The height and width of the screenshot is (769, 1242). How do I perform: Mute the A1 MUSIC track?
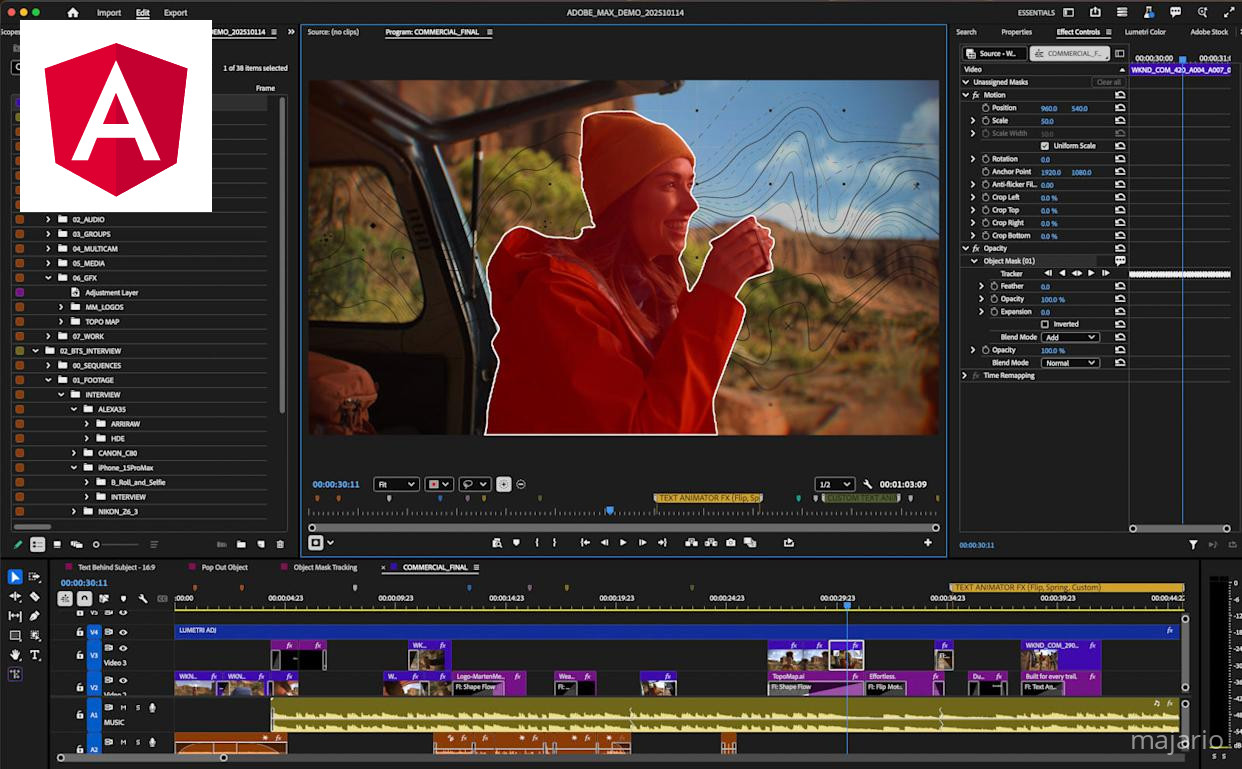[125, 708]
